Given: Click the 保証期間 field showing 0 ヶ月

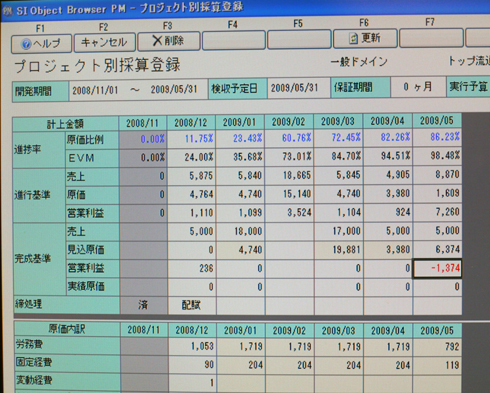Looking at the screenshot, I should click(418, 87).
